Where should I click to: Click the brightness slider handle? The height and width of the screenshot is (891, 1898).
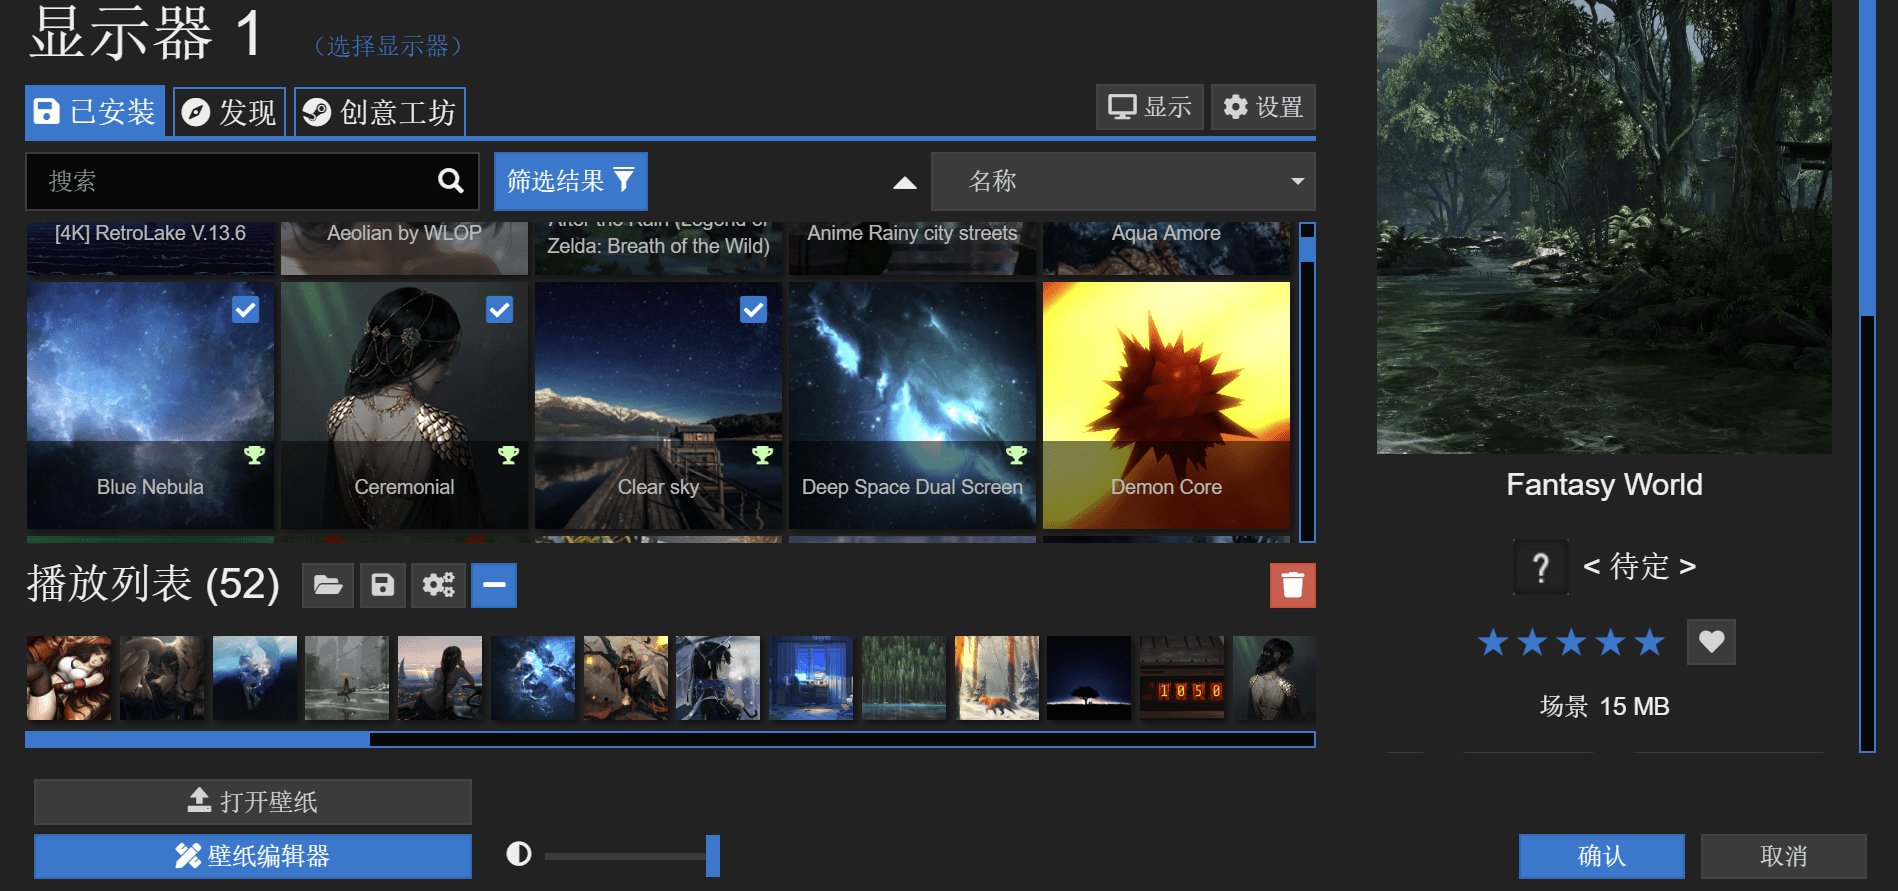click(712, 856)
